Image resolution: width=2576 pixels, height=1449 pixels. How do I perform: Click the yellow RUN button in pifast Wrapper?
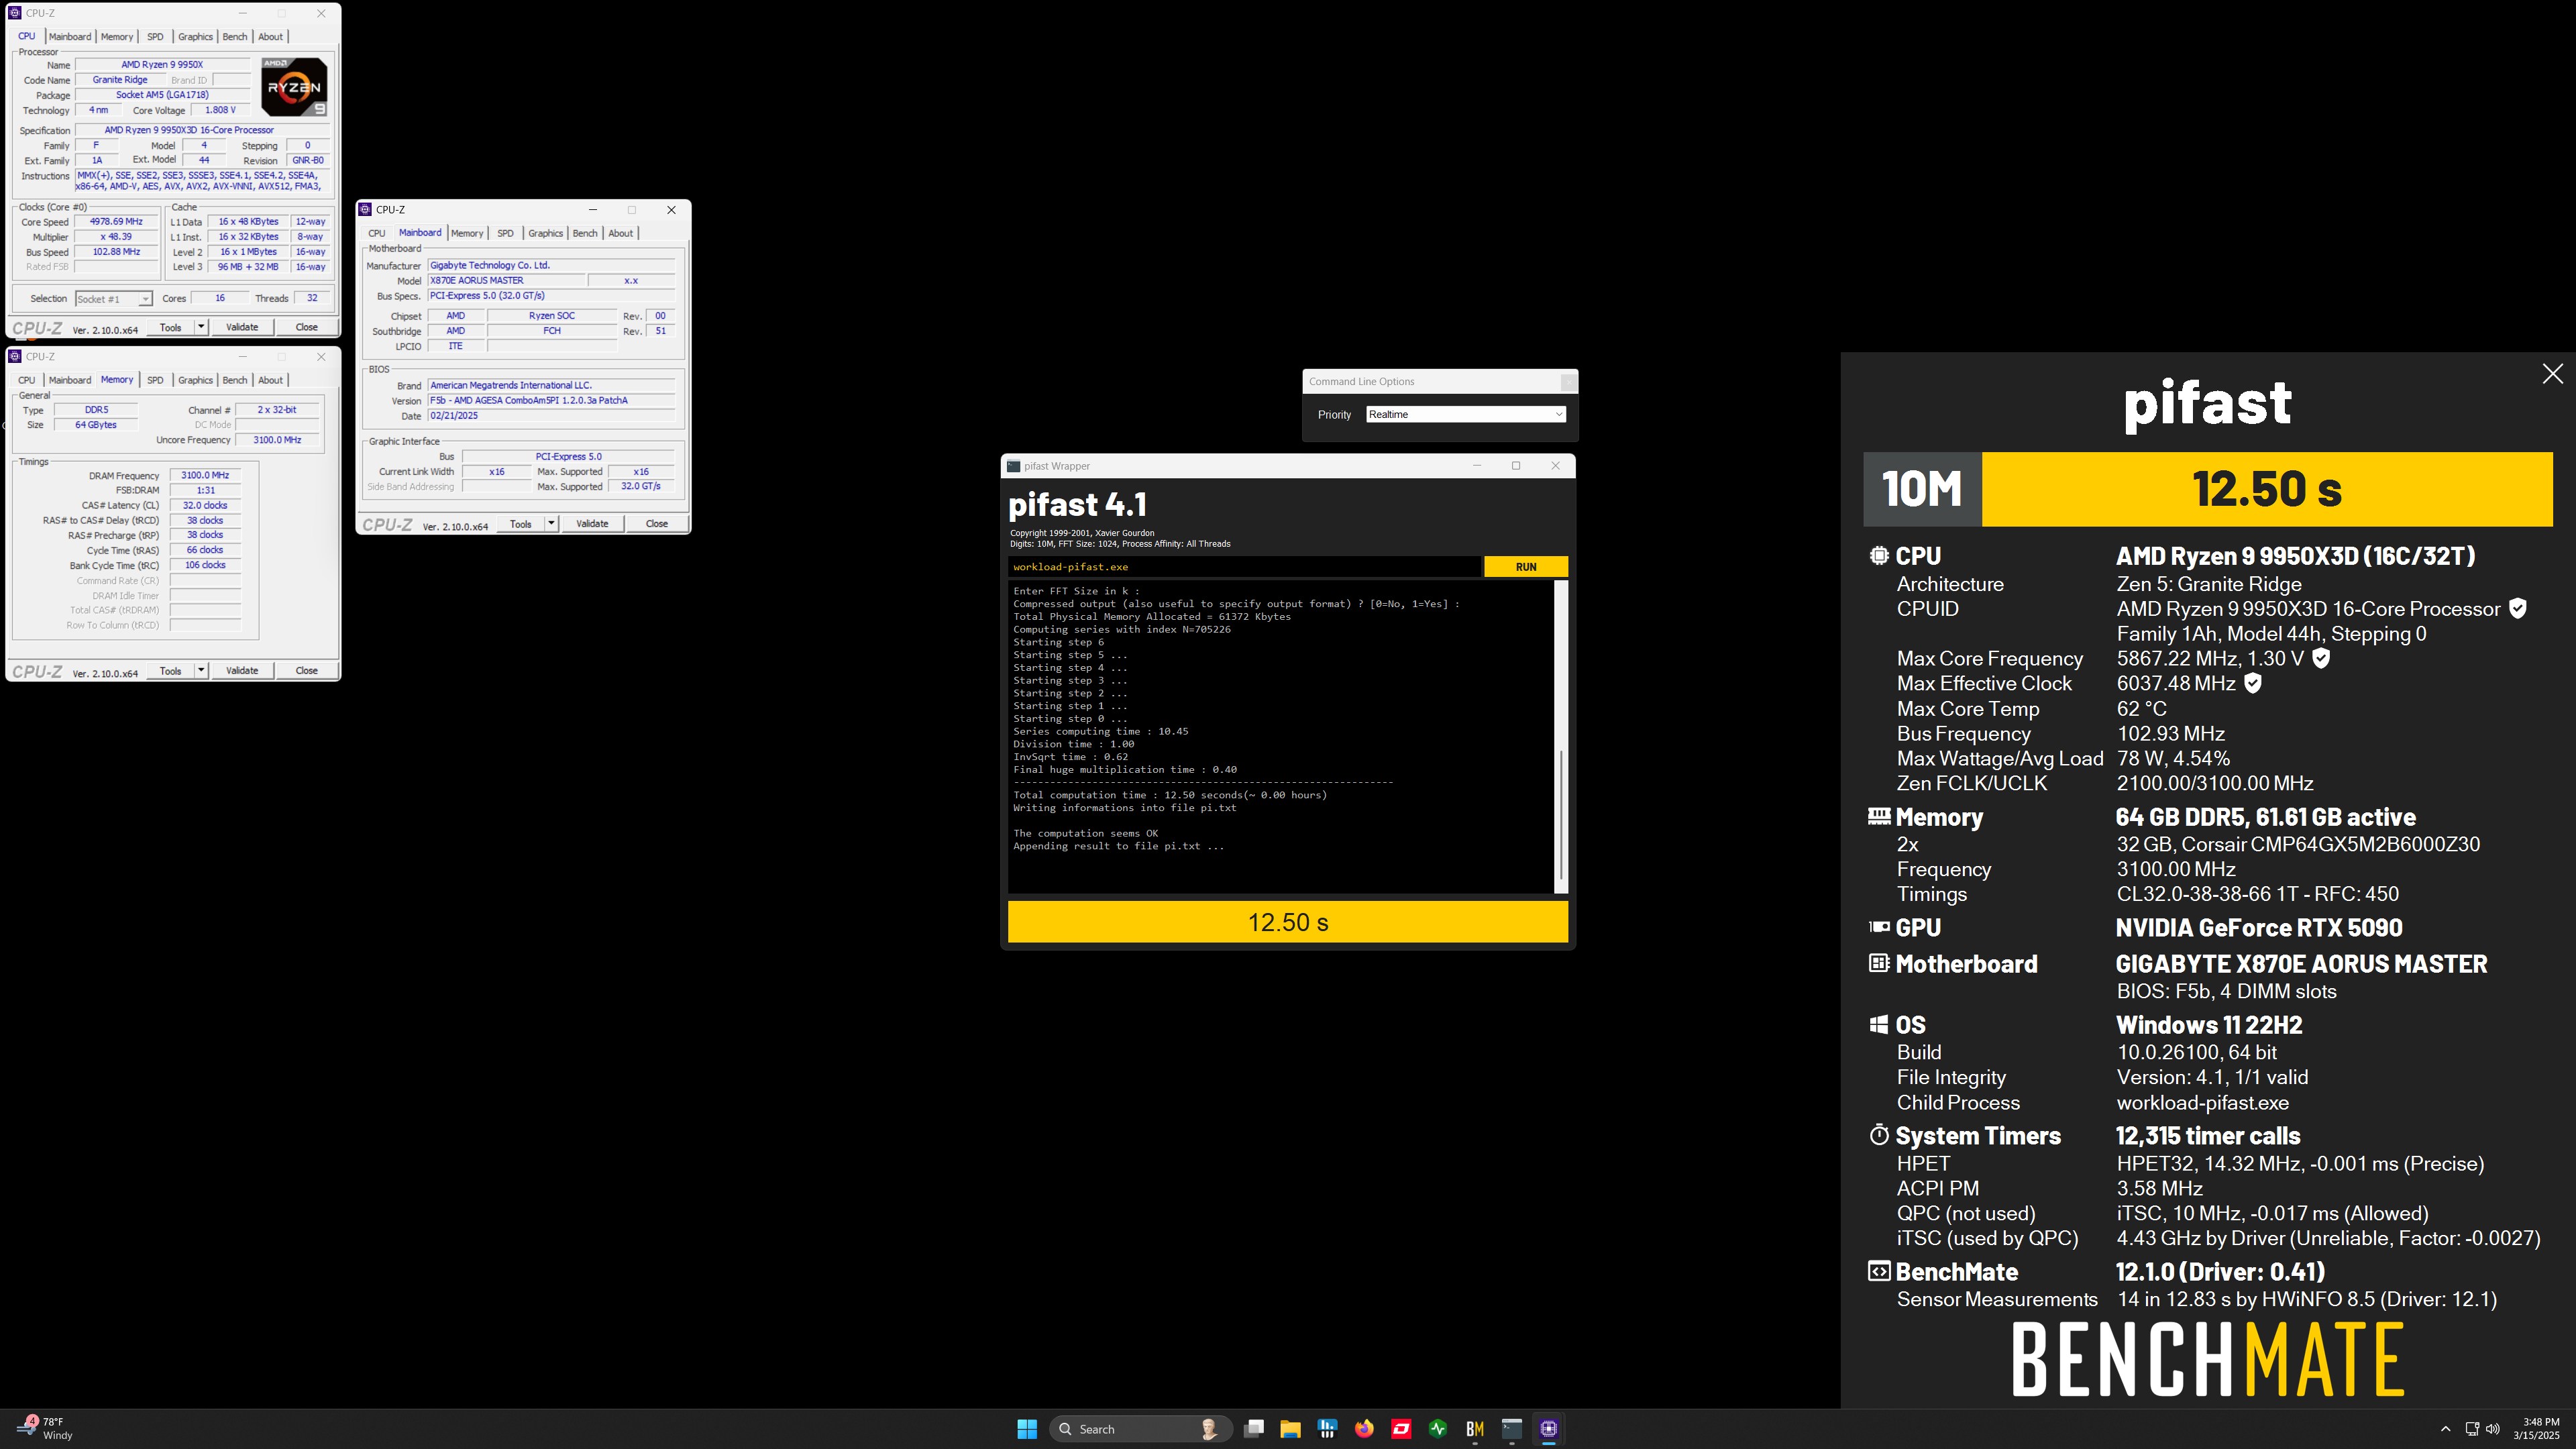pos(1525,567)
